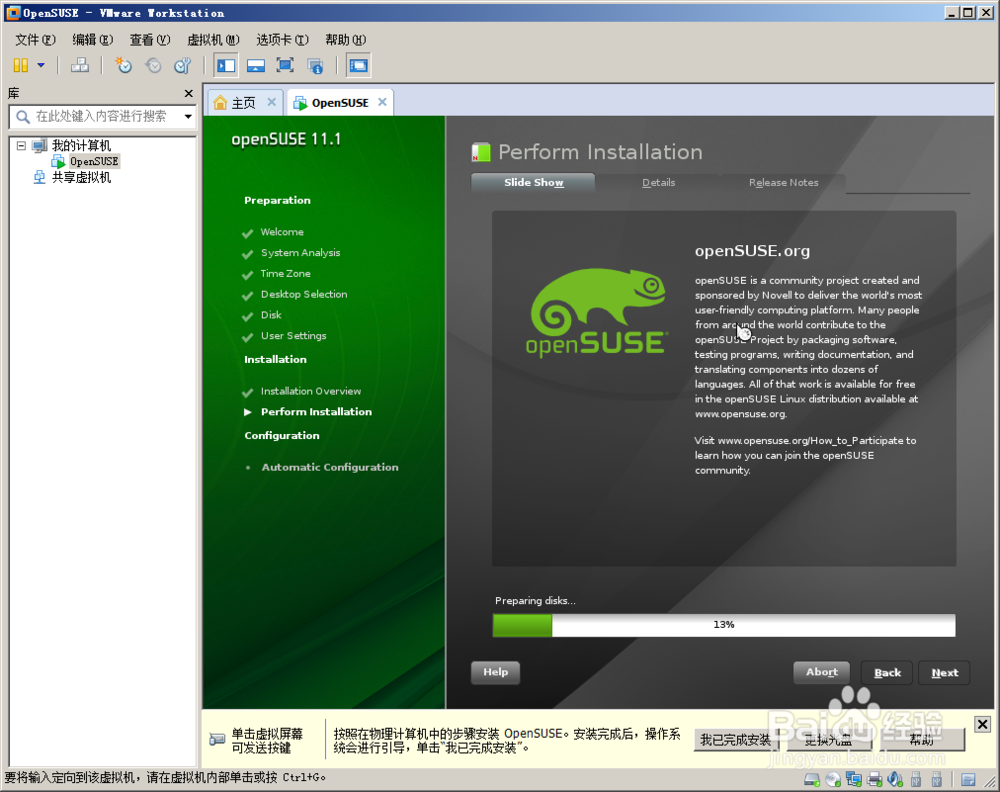Toggle console view icon in toolbar
1000x792 pixels.
click(358, 65)
